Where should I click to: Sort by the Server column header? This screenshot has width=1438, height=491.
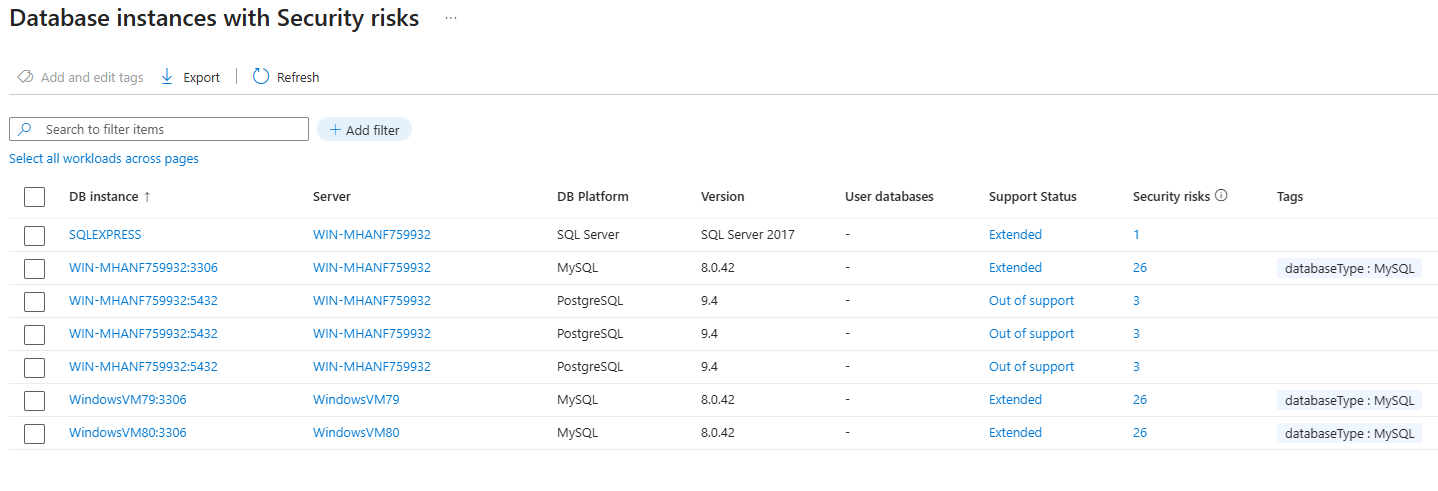pyautogui.click(x=332, y=197)
